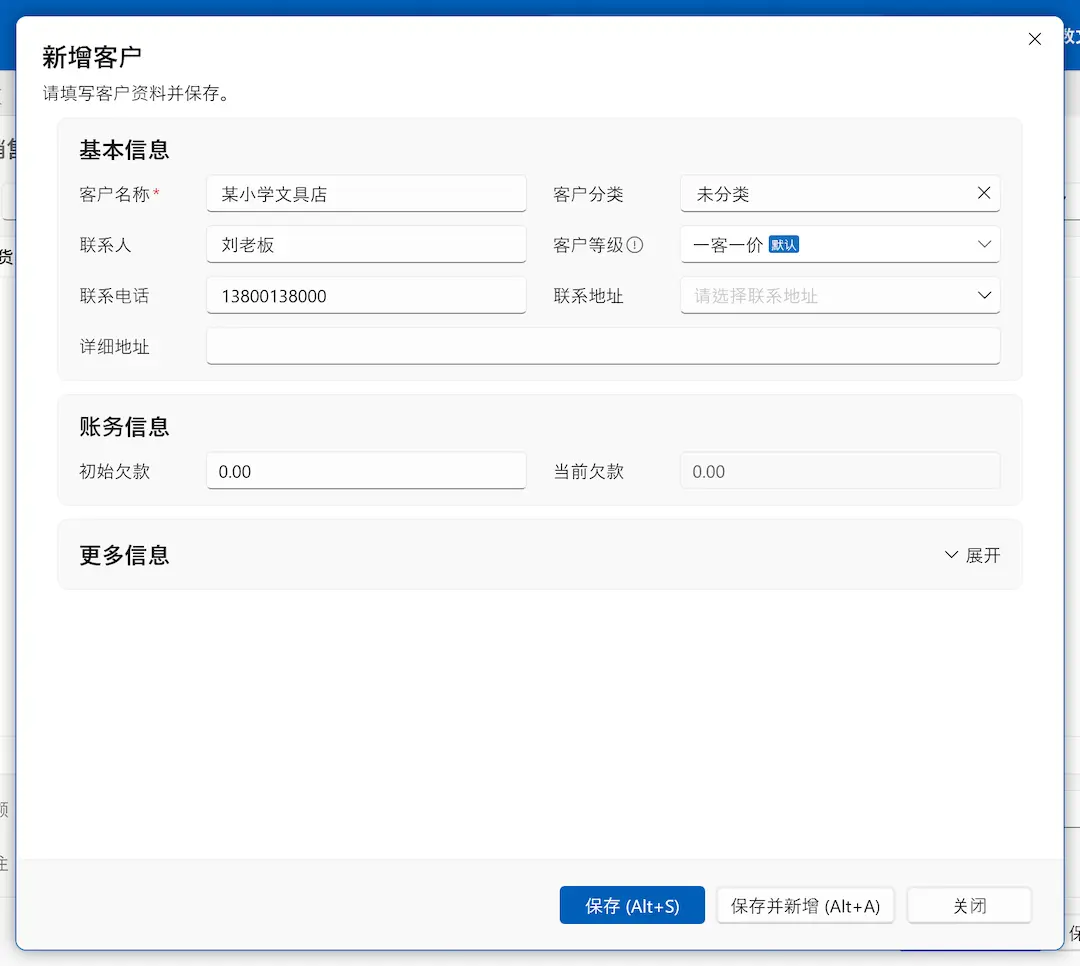The height and width of the screenshot is (966, 1080).
Task: Click the 账务信息 section heading
Action: click(x=124, y=427)
